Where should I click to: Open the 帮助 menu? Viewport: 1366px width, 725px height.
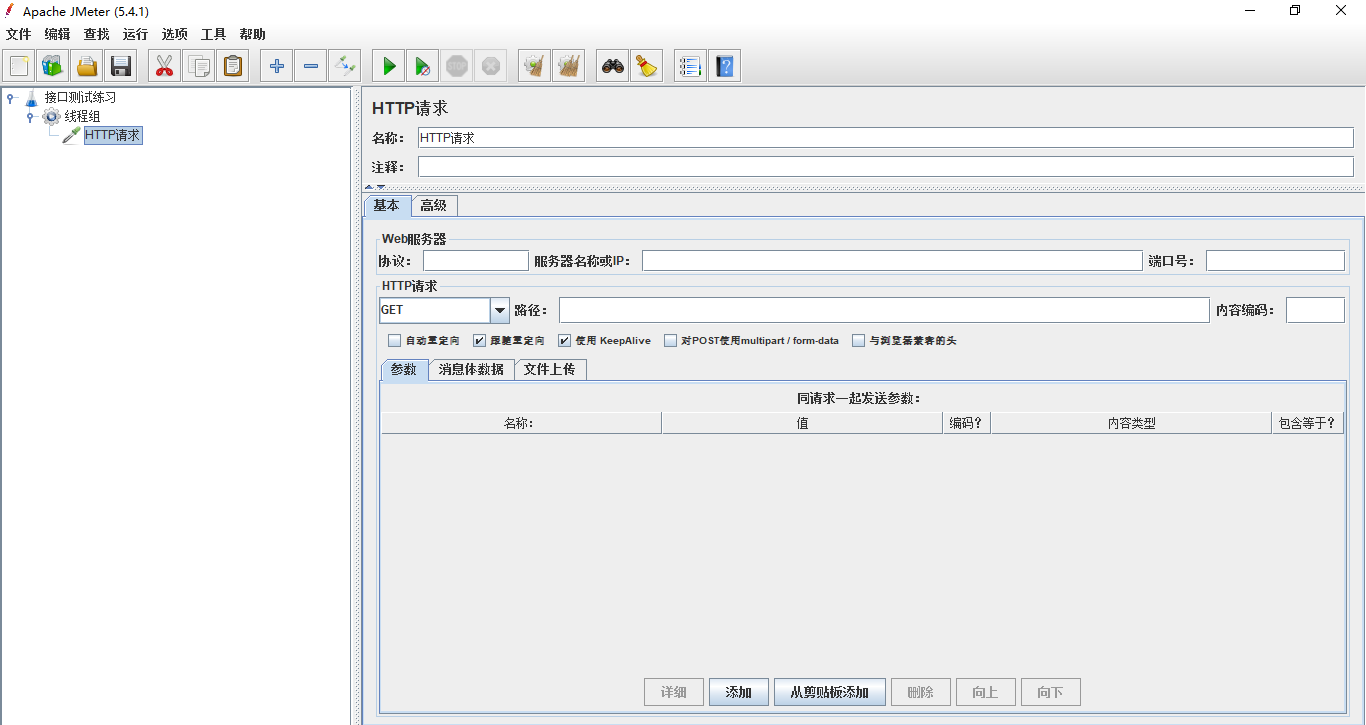click(253, 34)
